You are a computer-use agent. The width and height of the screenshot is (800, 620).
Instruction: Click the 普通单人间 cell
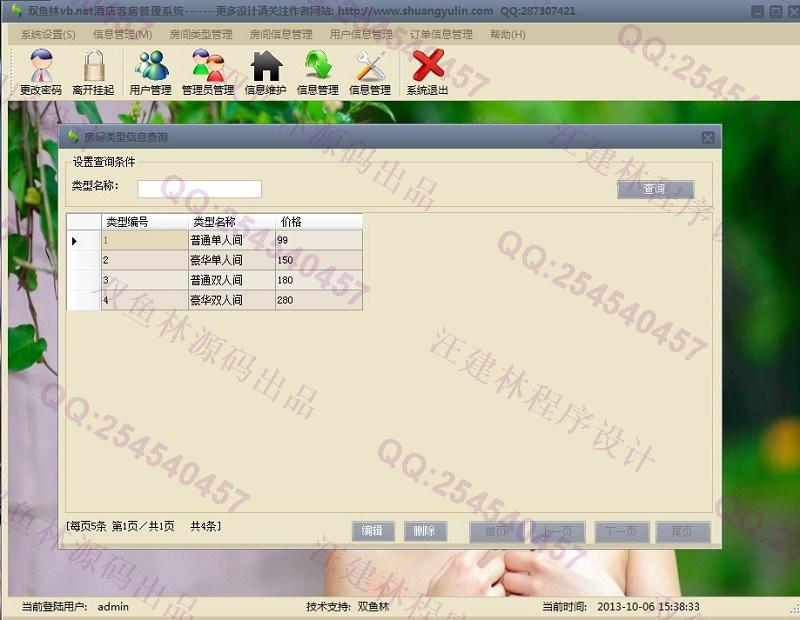click(232, 240)
